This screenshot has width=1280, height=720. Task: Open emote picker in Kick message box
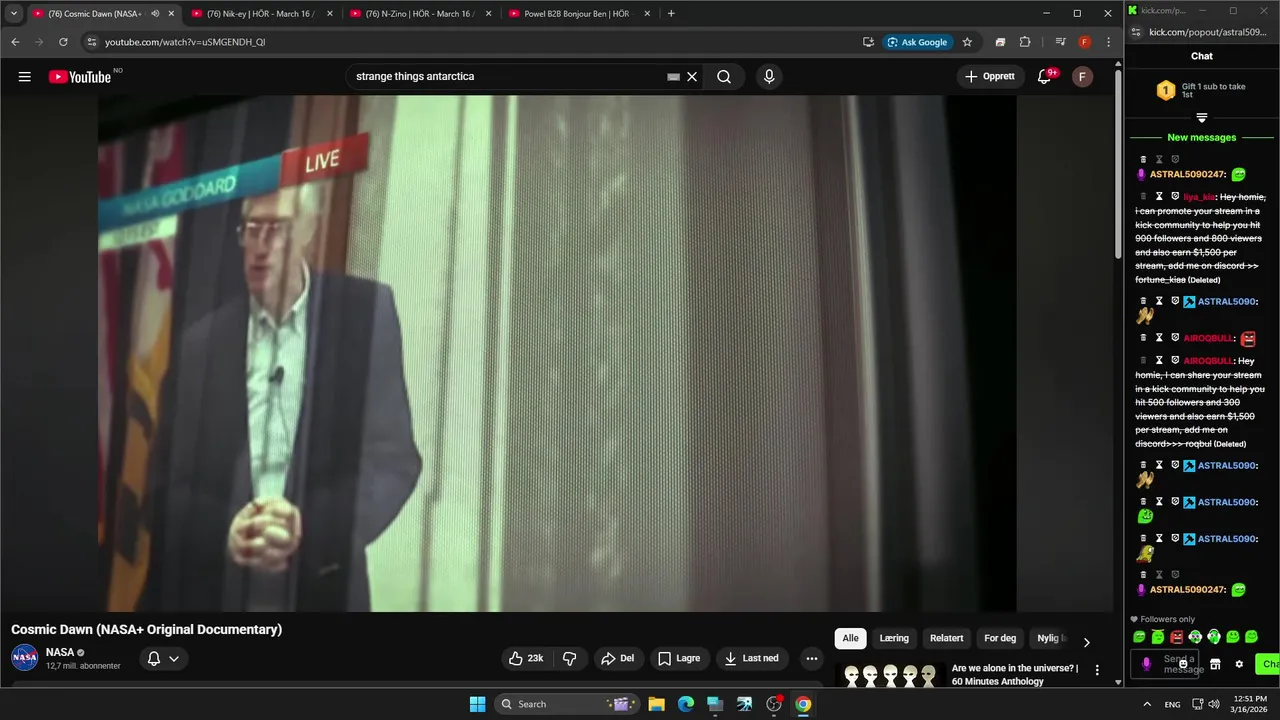coord(1183,664)
